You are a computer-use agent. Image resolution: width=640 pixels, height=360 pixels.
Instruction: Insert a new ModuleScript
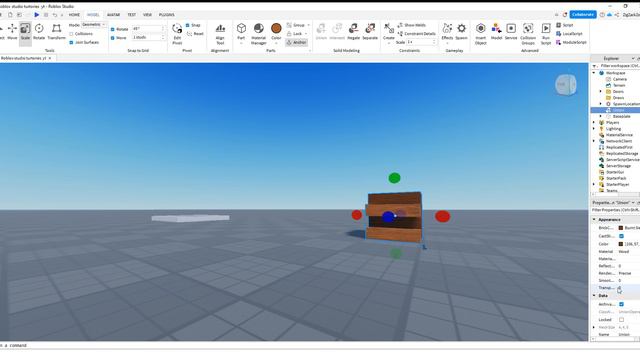(x=571, y=42)
